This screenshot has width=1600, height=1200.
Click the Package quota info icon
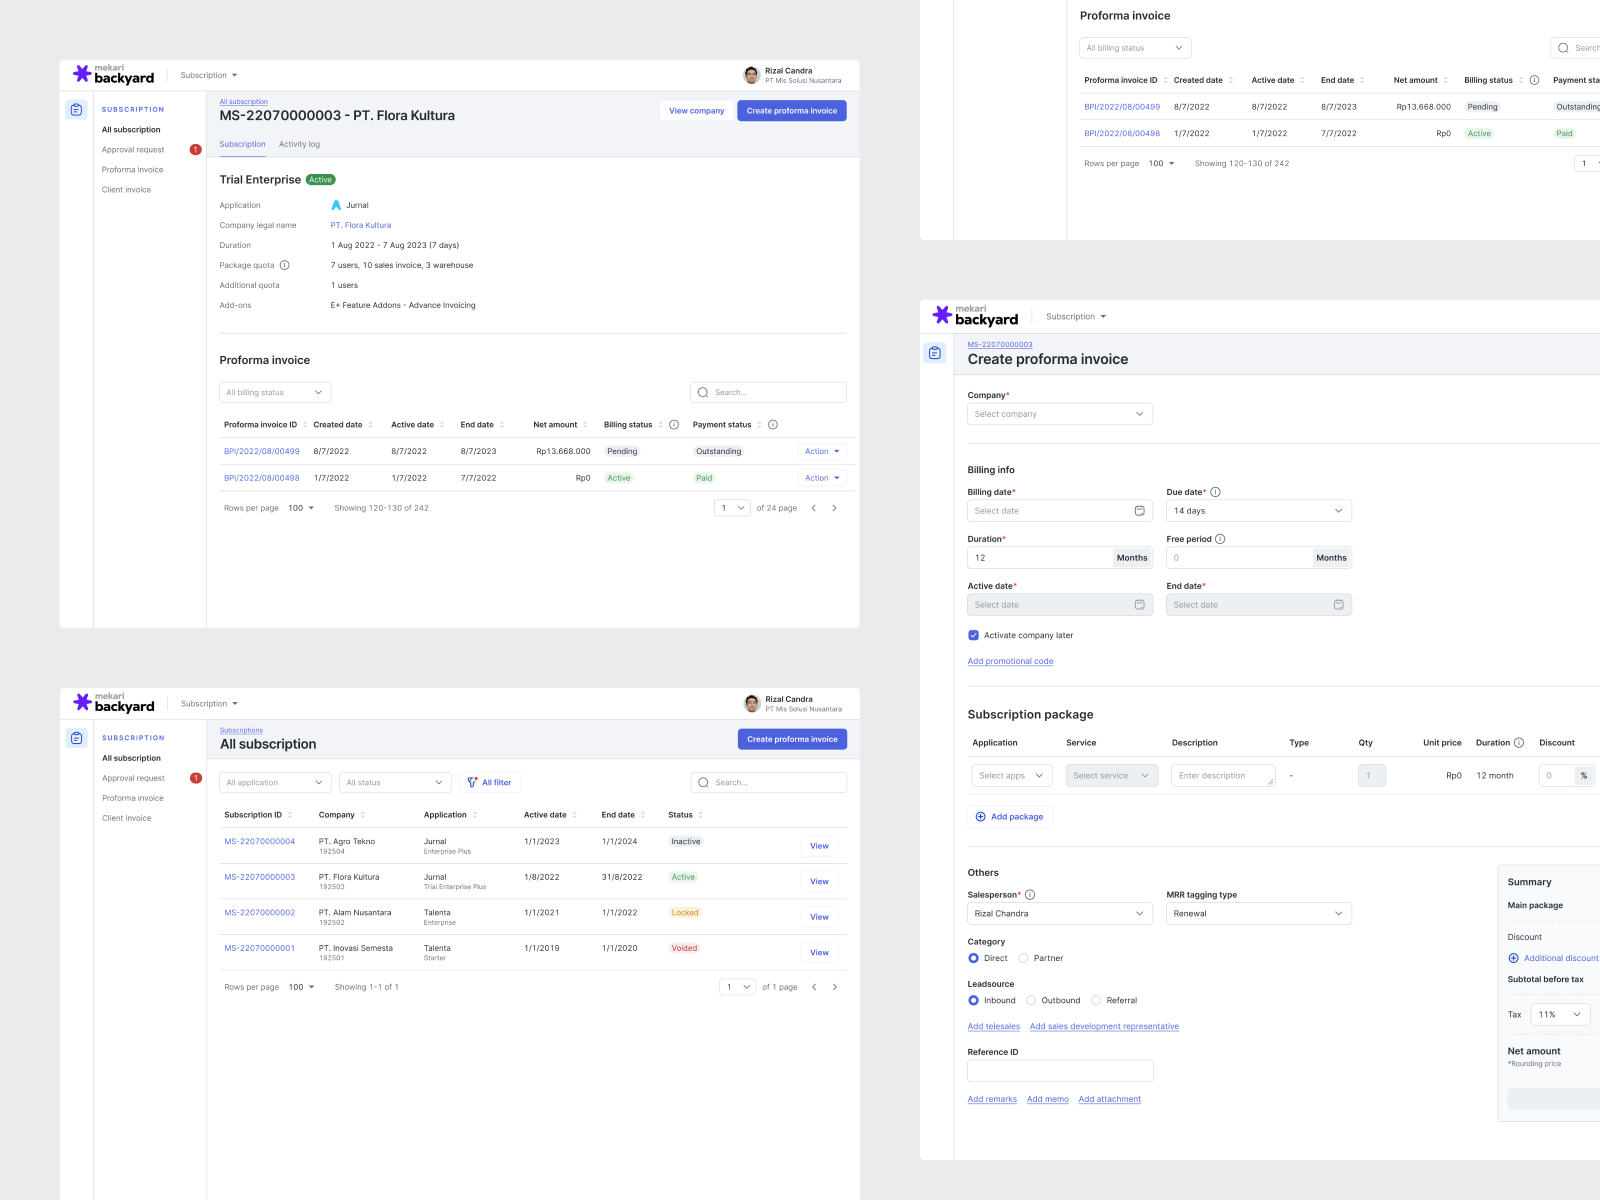pyautogui.click(x=285, y=265)
